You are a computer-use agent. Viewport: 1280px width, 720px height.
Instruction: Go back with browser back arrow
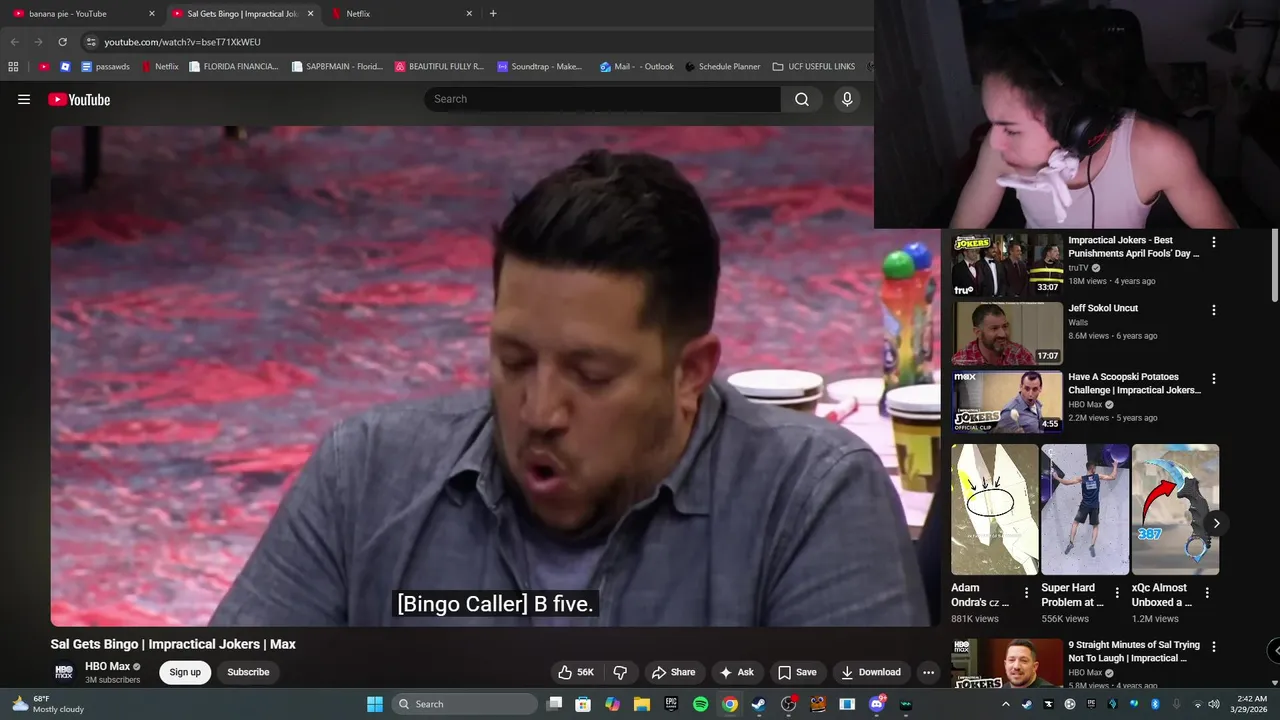pyautogui.click(x=14, y=42)
